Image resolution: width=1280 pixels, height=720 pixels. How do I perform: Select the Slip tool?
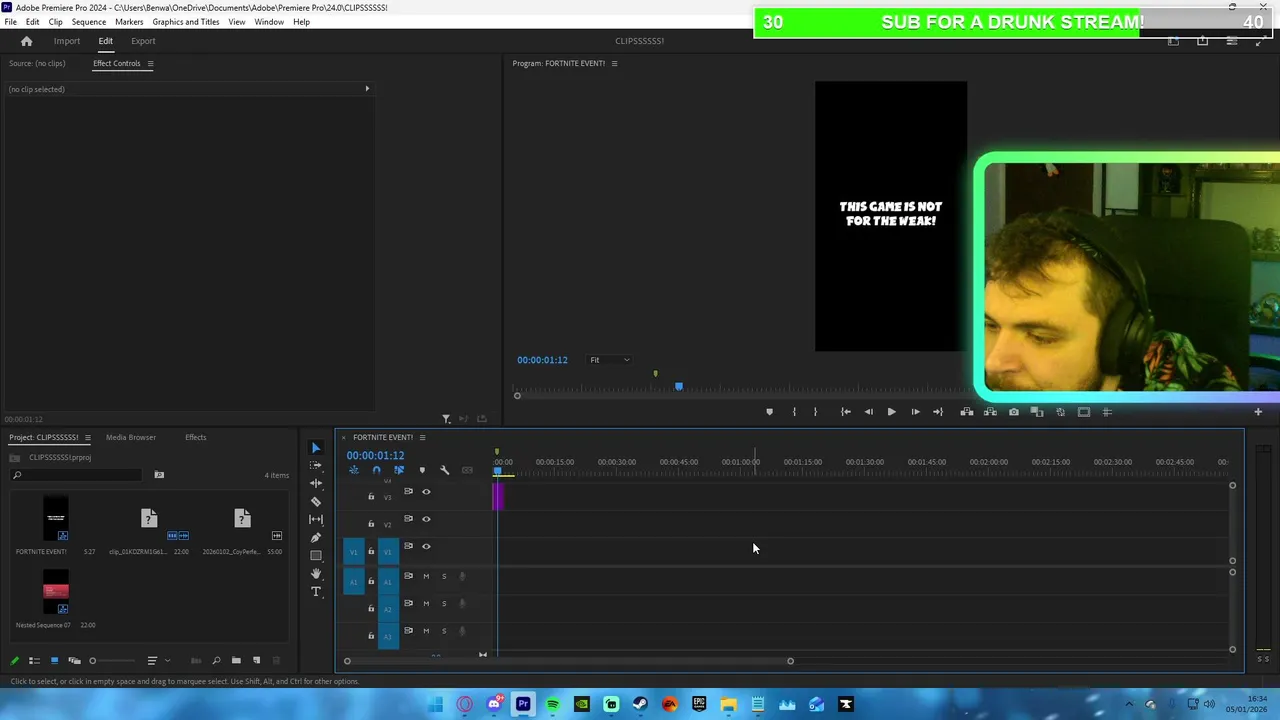point(316,519)
